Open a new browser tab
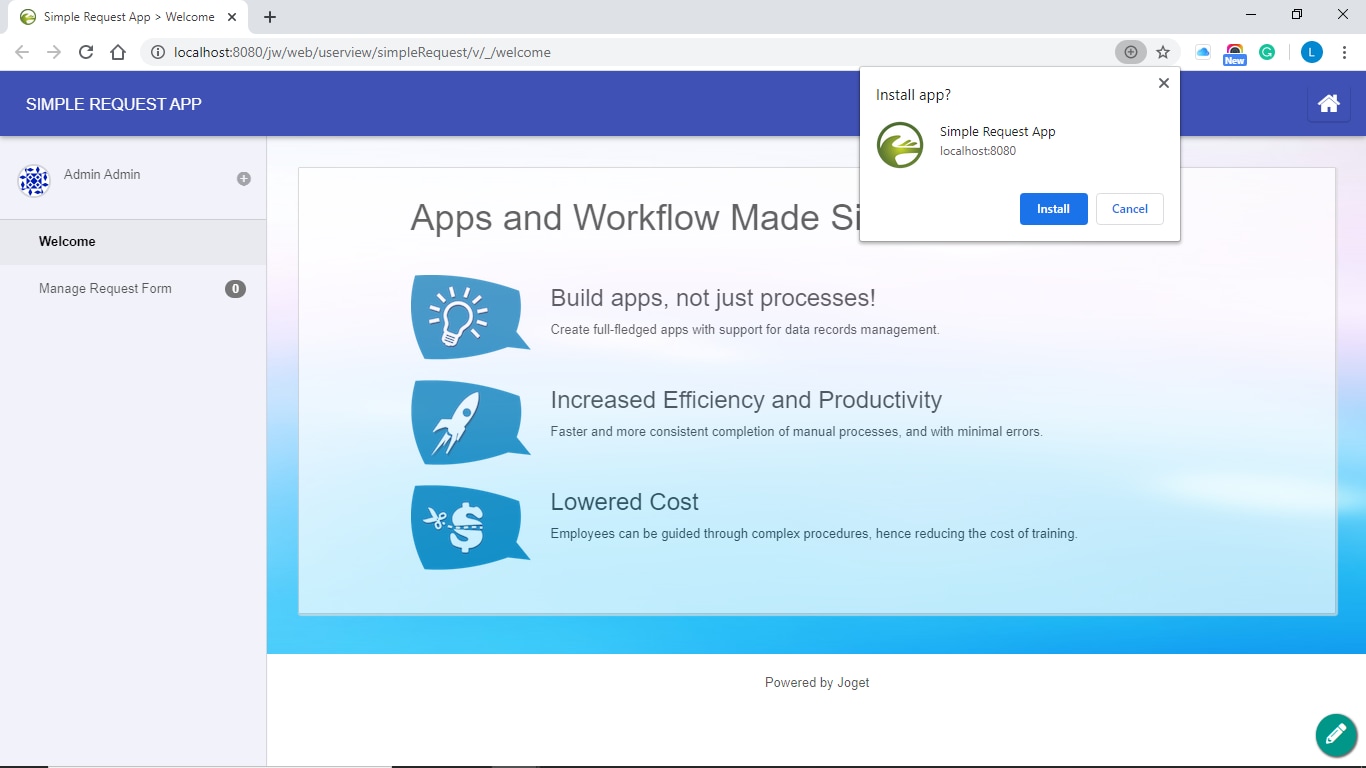 tap(270, 17)
